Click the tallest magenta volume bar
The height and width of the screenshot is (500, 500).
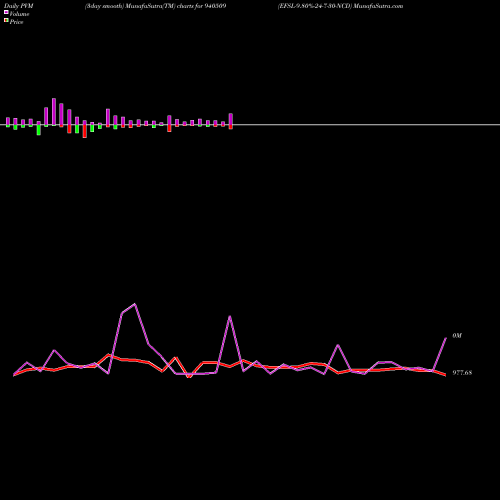(54, 112)
